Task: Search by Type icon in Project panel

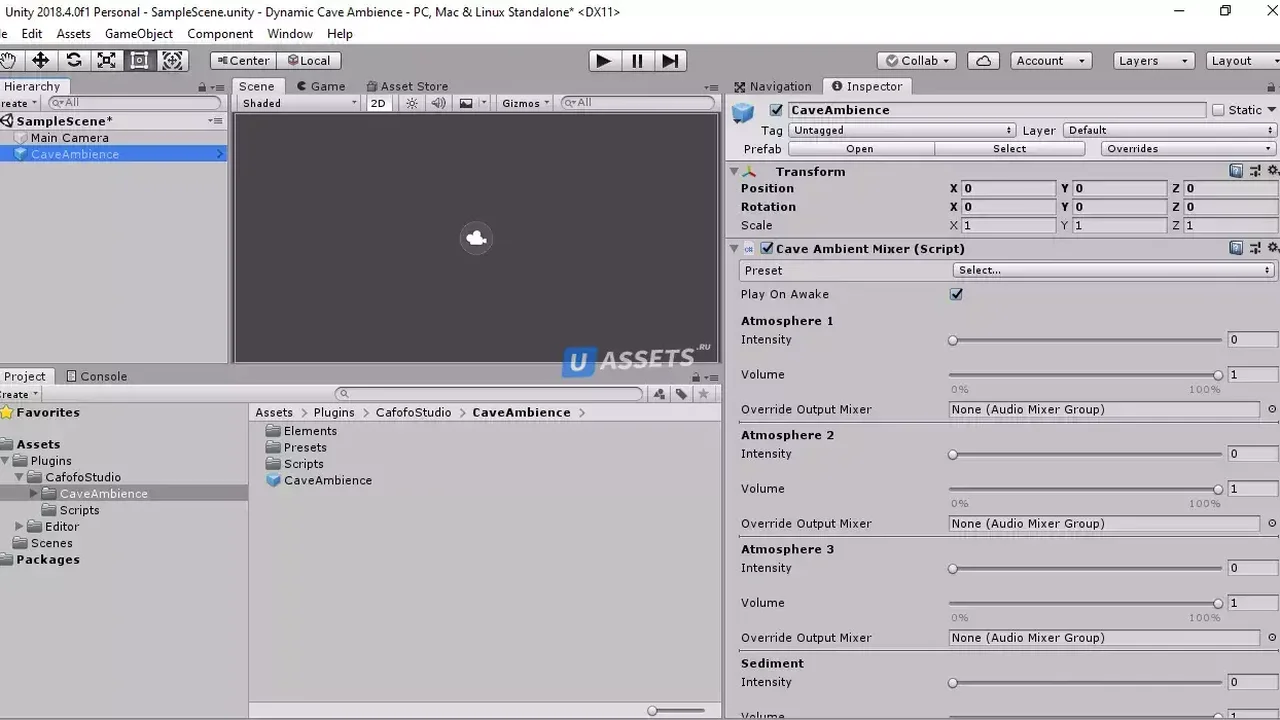Action: [660, 394]
